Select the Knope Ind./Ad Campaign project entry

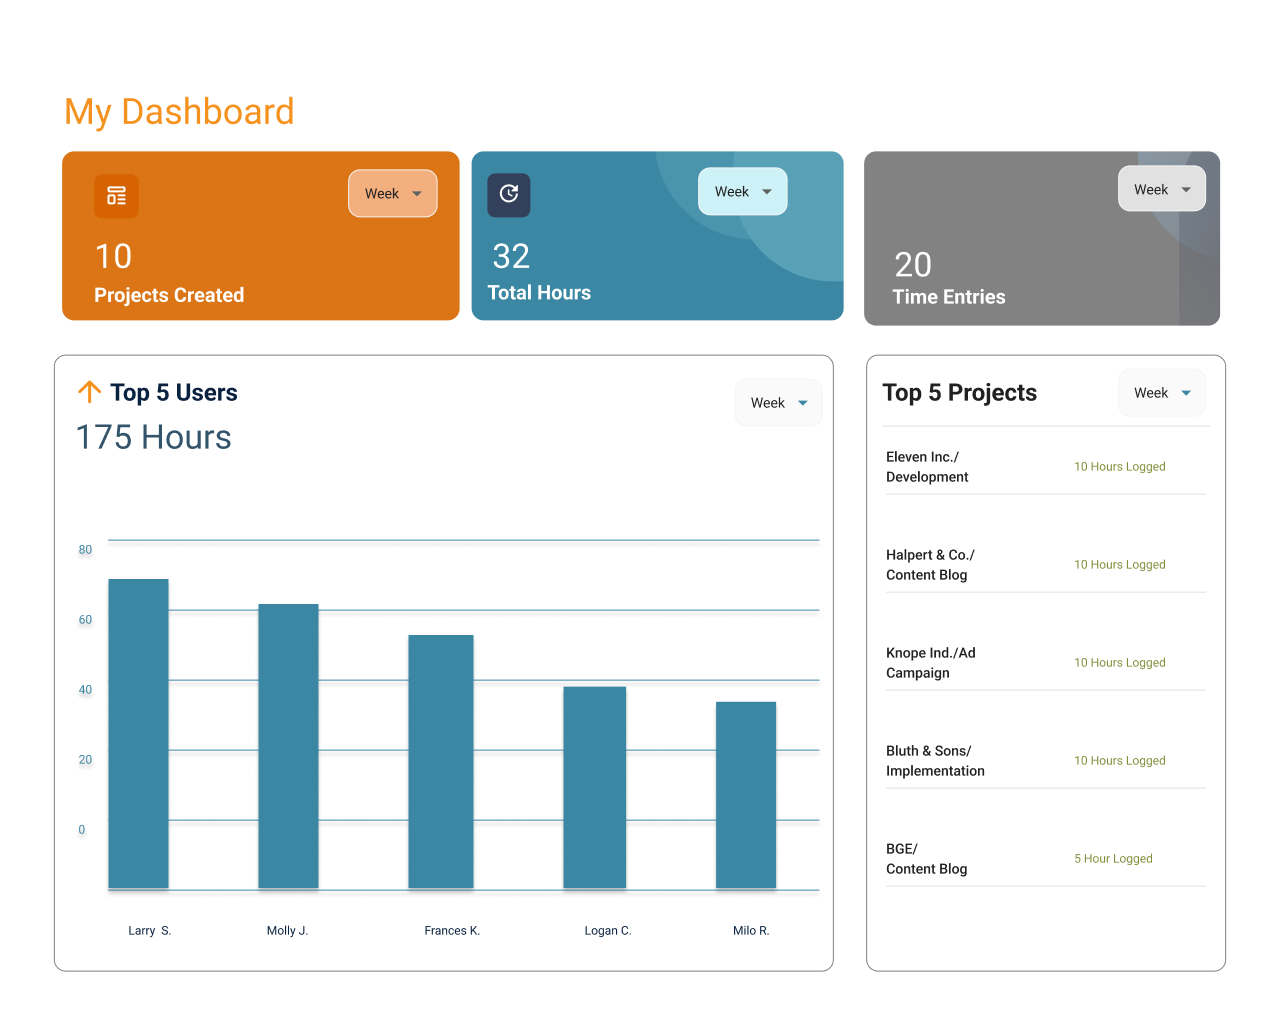(930, 663)
